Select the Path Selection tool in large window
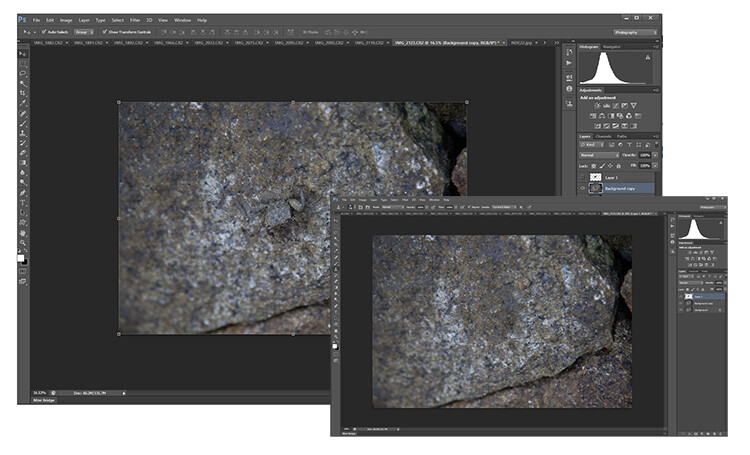Image resolution: width=750 pixels, height=455 pixels. (x=22, y=212)
